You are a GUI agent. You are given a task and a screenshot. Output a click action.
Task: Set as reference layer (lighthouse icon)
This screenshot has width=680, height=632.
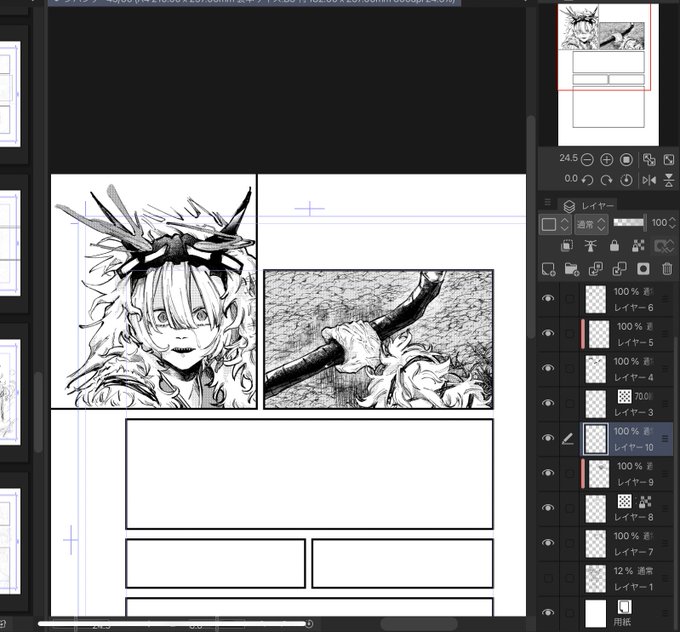[x=591, y=246]
